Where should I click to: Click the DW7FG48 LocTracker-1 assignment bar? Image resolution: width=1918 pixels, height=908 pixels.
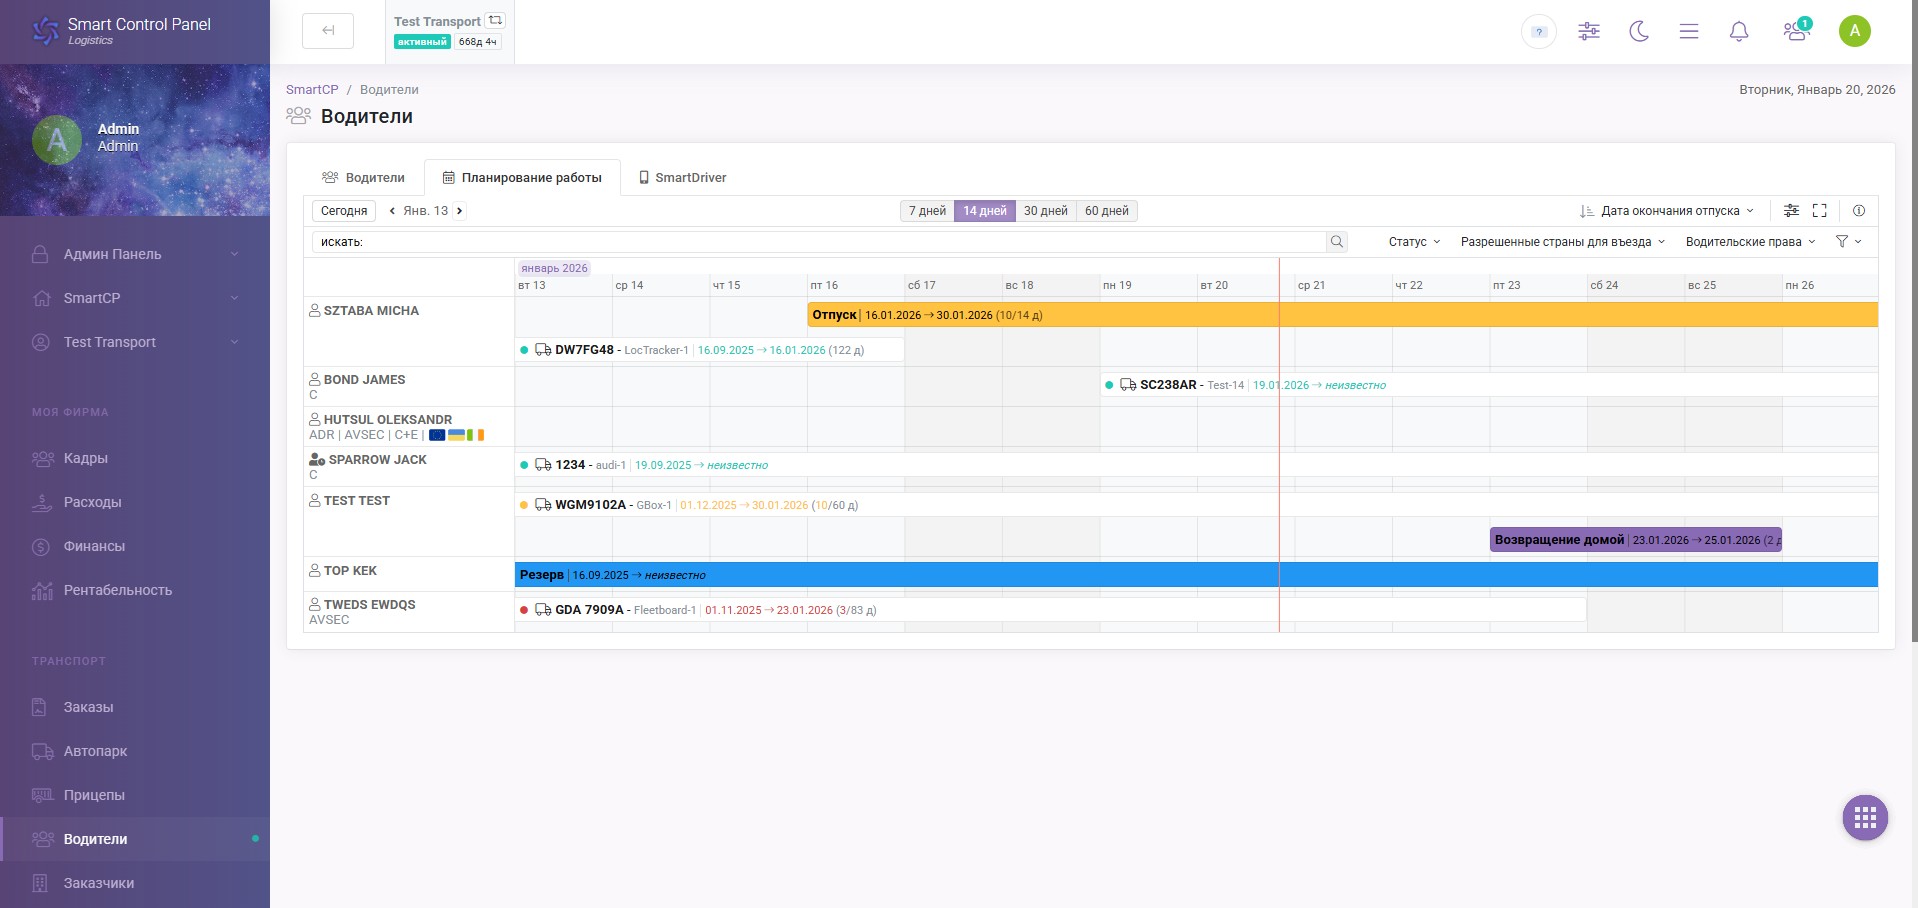709,350
